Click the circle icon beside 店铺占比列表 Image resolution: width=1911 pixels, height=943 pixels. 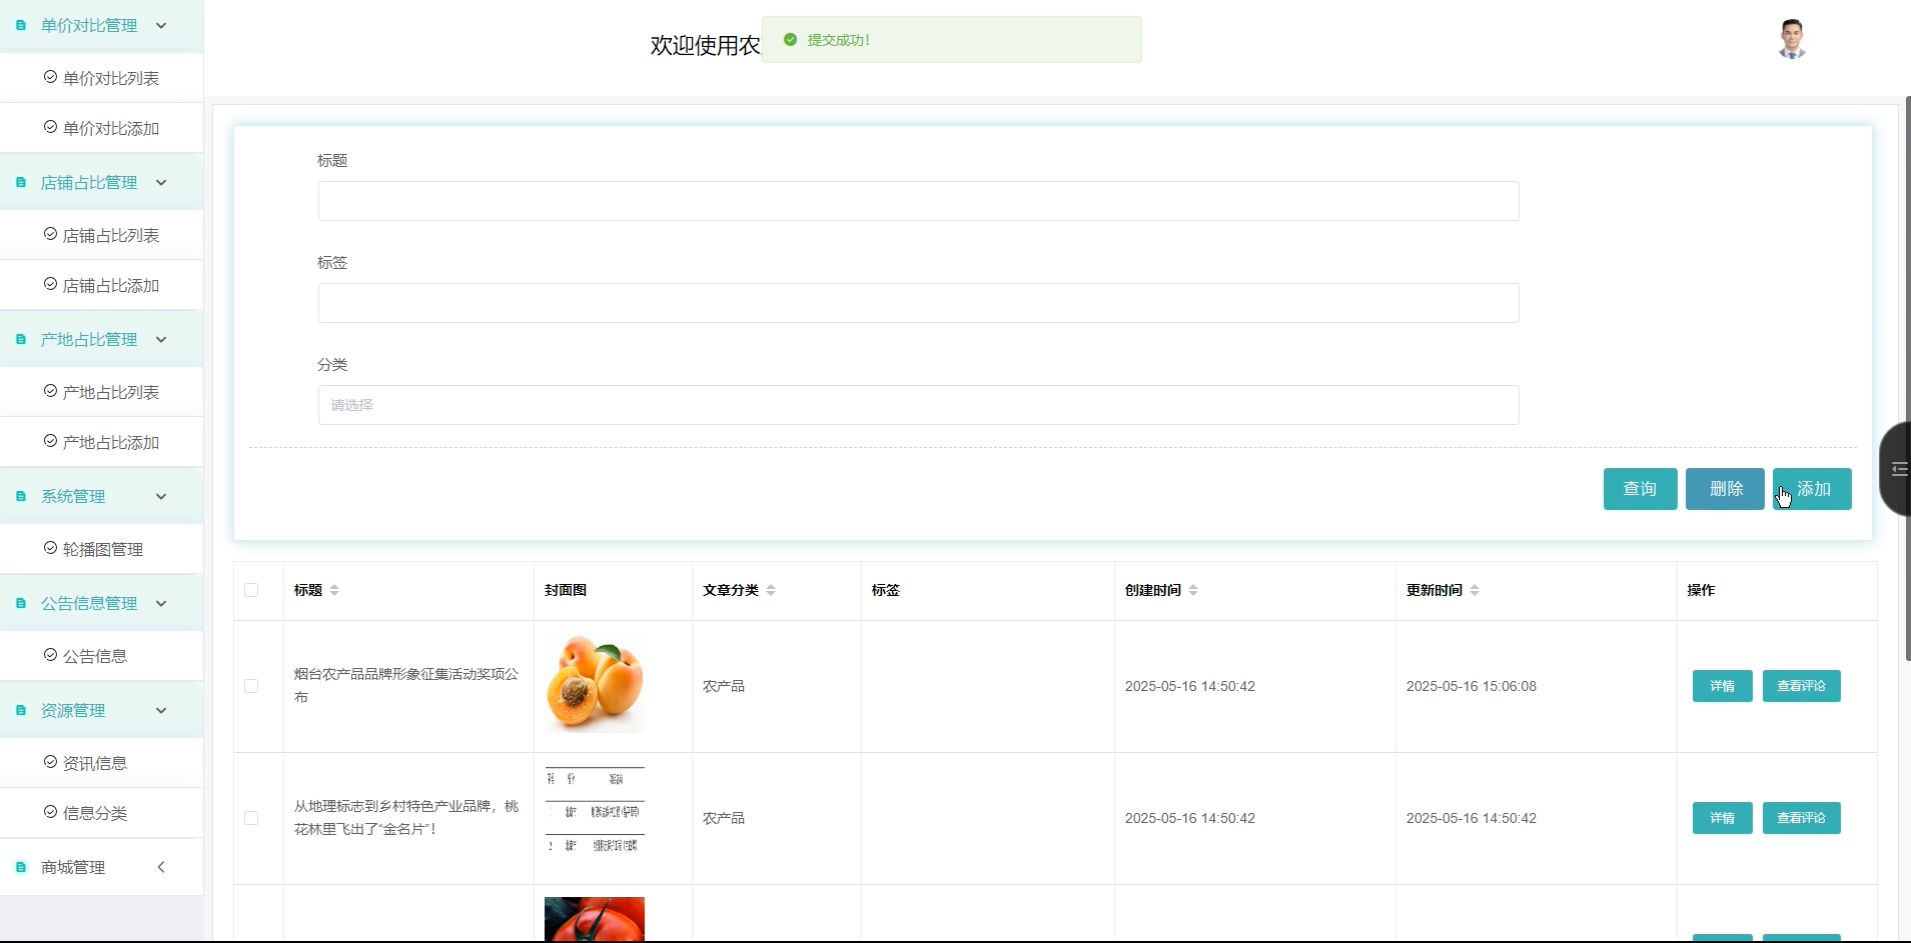[x=50, y=234]
